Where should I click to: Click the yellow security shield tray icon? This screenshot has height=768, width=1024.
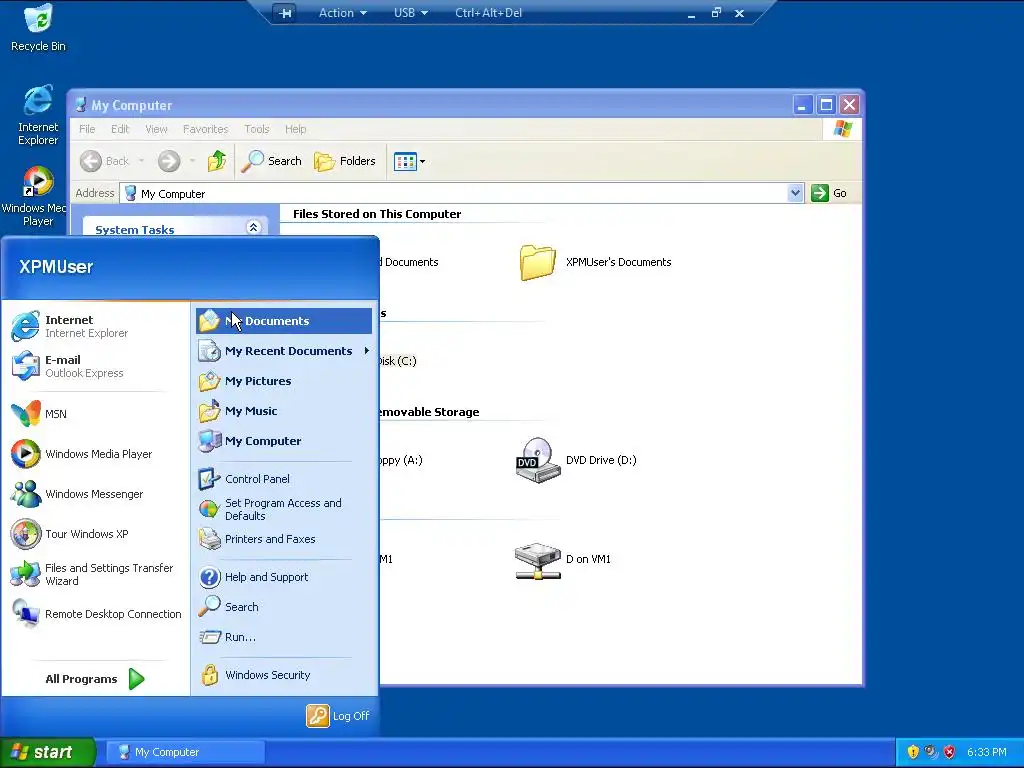913,752
